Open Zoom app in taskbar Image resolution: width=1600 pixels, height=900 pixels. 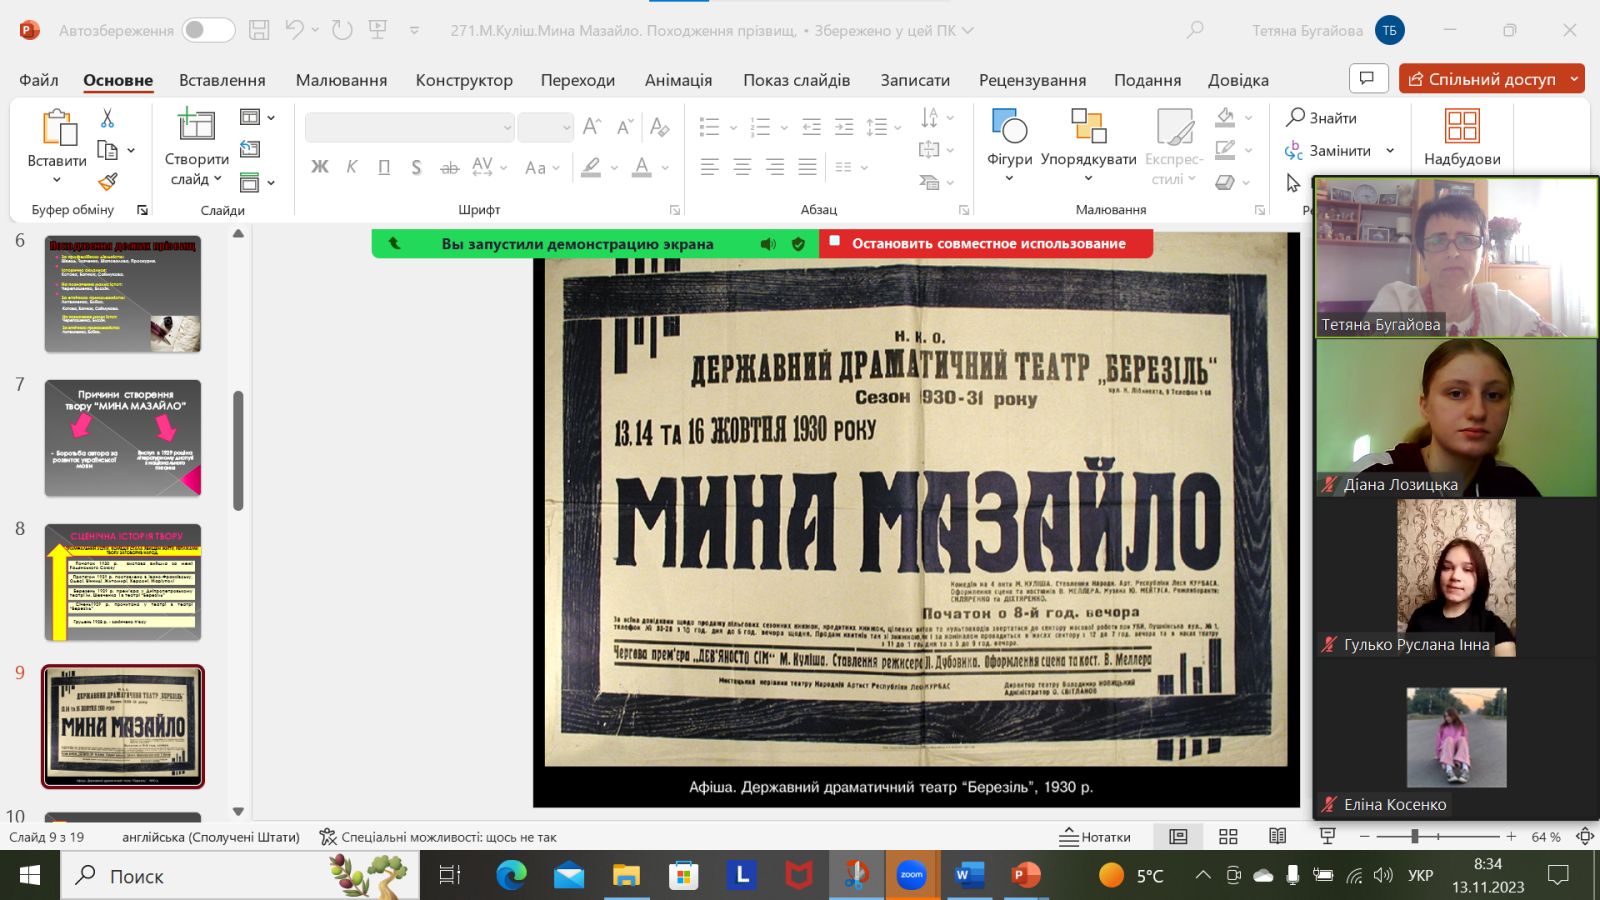coord(911,876)
